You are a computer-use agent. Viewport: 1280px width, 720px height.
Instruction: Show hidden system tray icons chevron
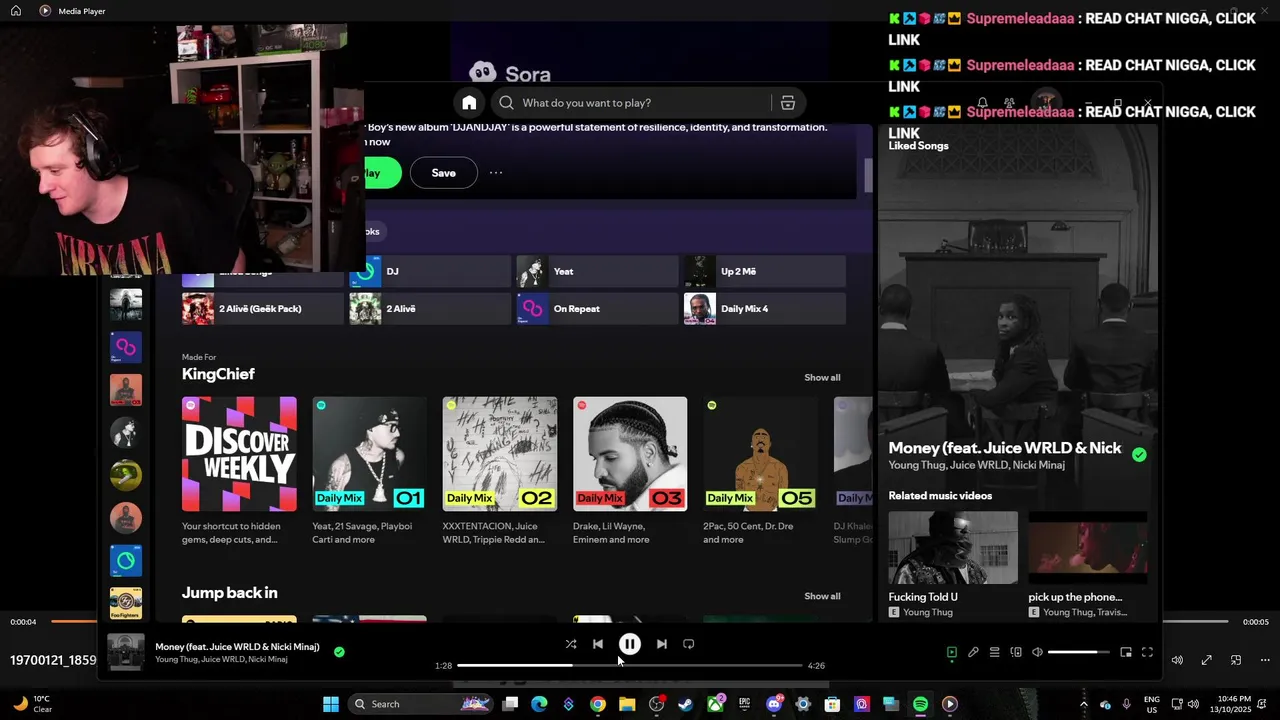click(1083, 704)
